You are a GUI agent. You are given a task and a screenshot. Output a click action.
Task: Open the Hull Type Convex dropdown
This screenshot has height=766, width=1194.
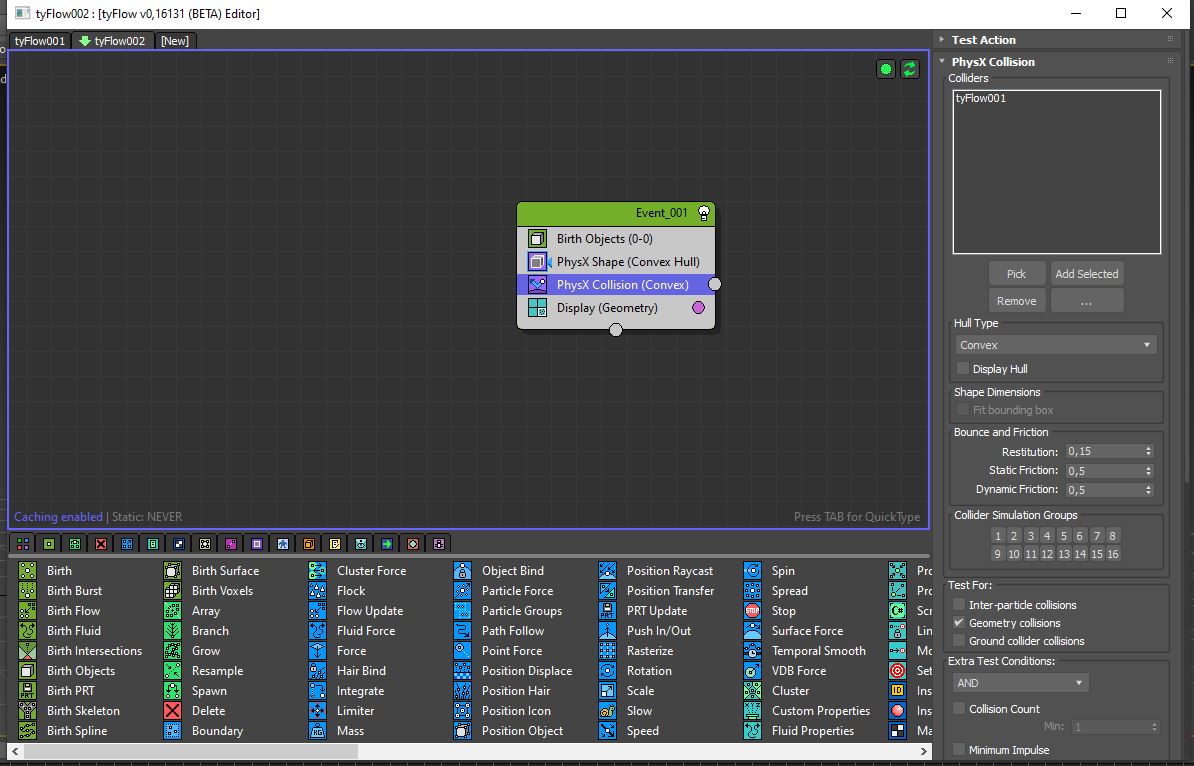click(1055, 345)
